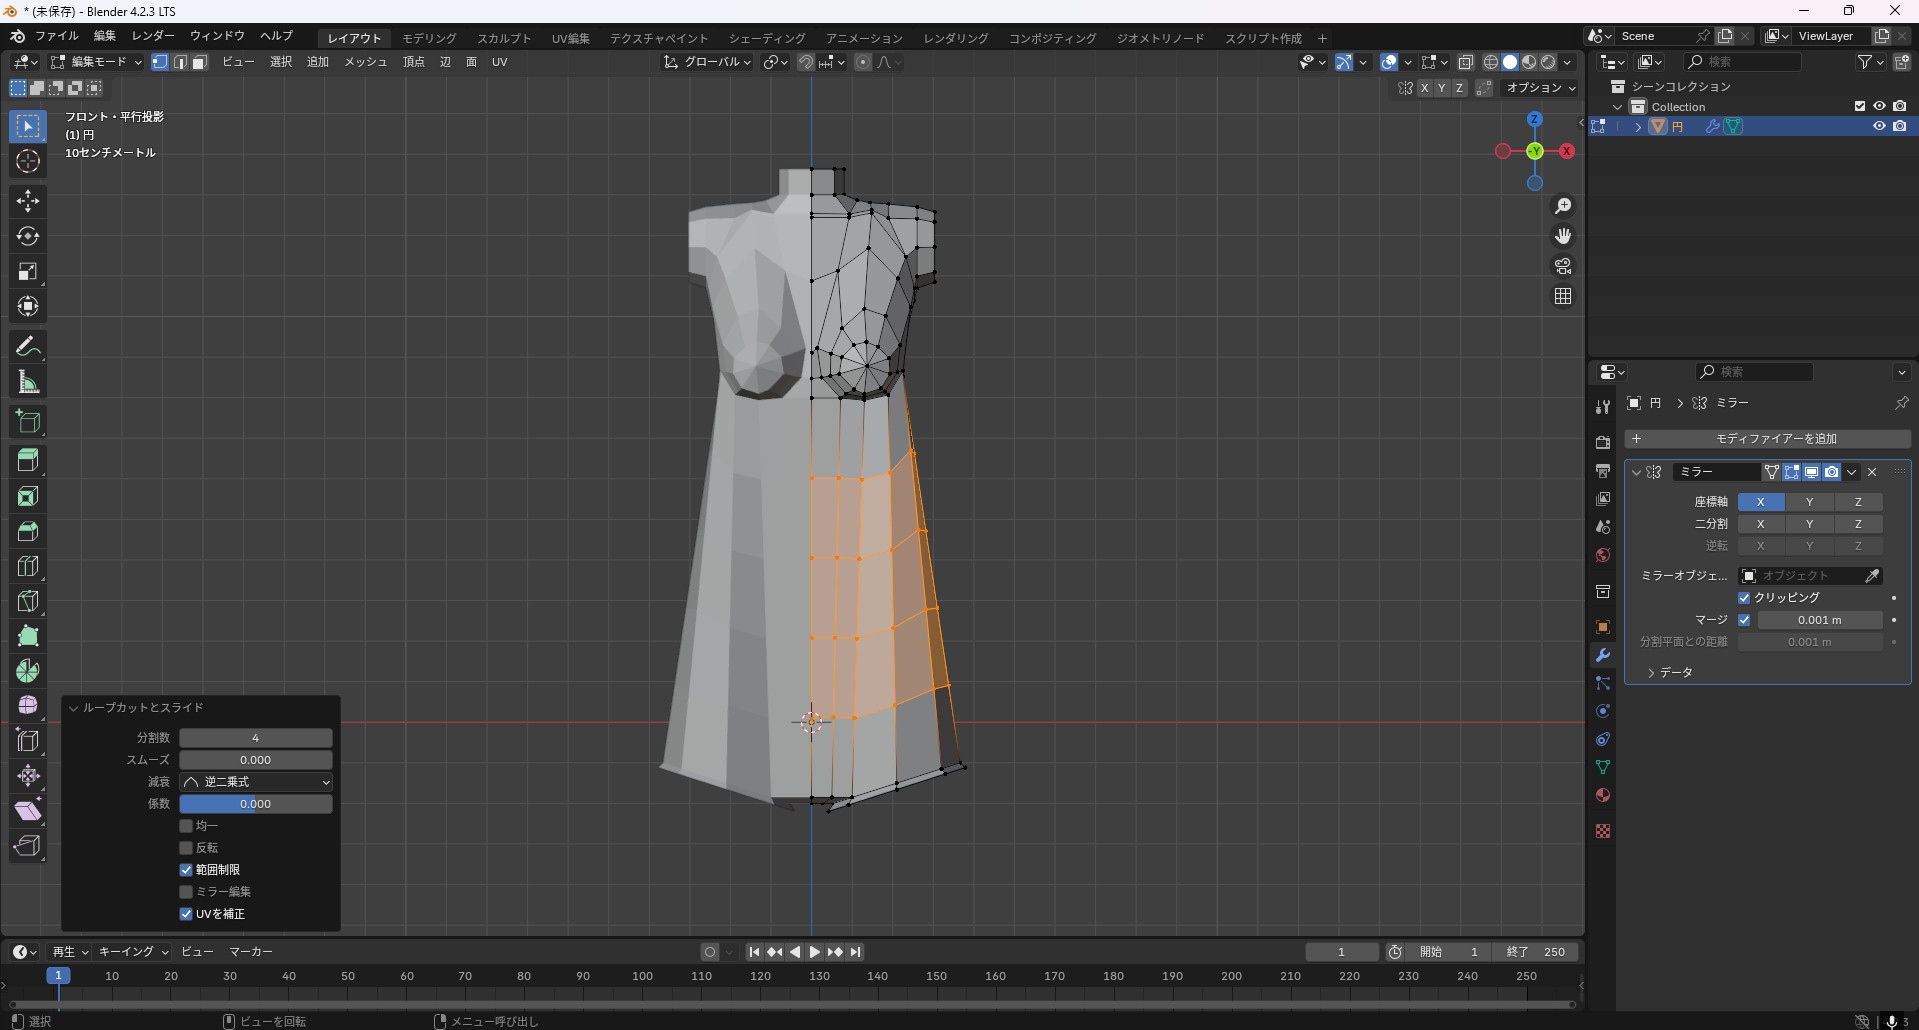This screenshot has width=1919, height=1030.
Task: Select the Shrink/Fatten tool
Action: (28, 776)
